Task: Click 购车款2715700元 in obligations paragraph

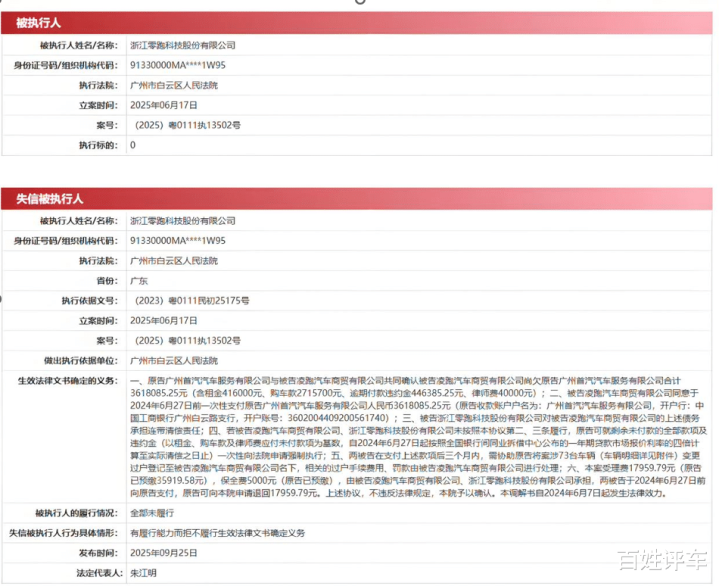Action: pyautogui.click(x=306, y=393)
